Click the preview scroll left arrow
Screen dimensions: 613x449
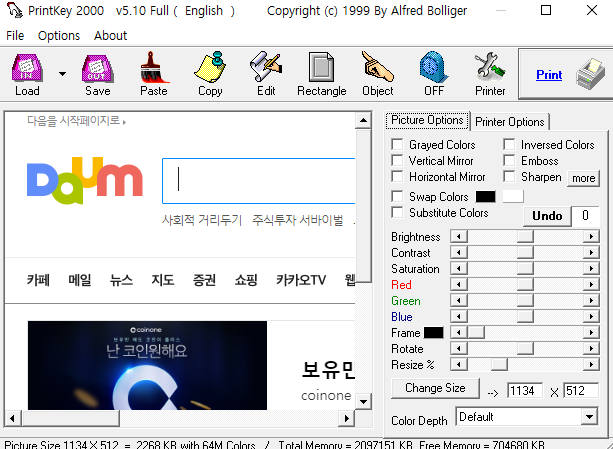(13, 419)
